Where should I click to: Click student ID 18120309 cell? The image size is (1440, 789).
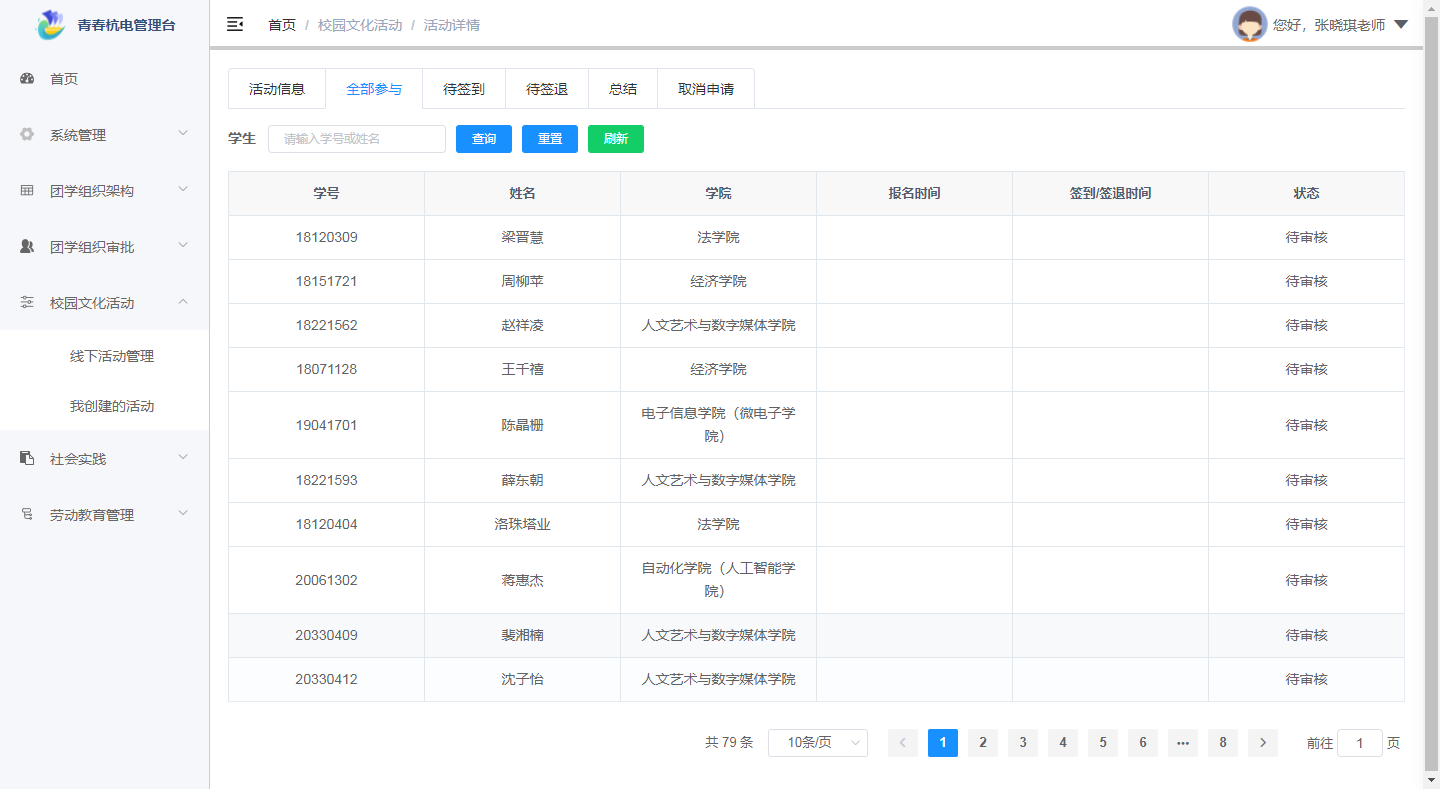point(326,237)
